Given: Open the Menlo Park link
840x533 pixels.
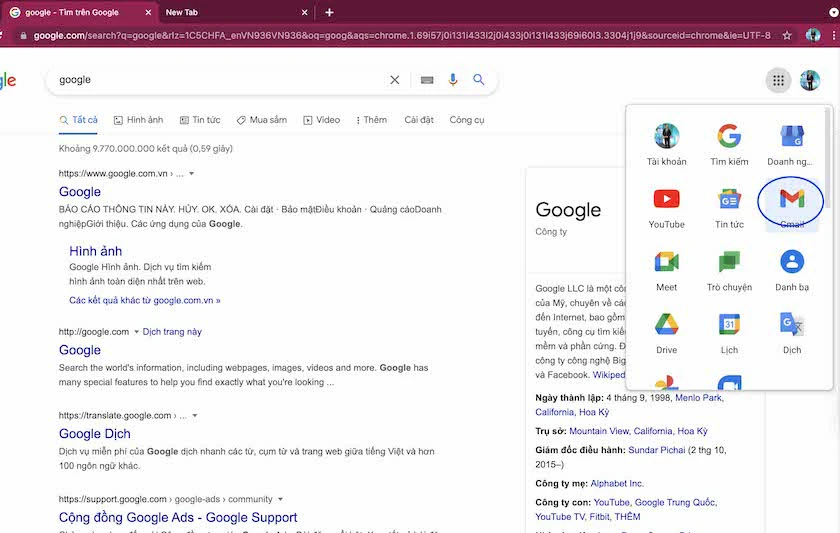Looking at the screenshot, I should [699, 397].
